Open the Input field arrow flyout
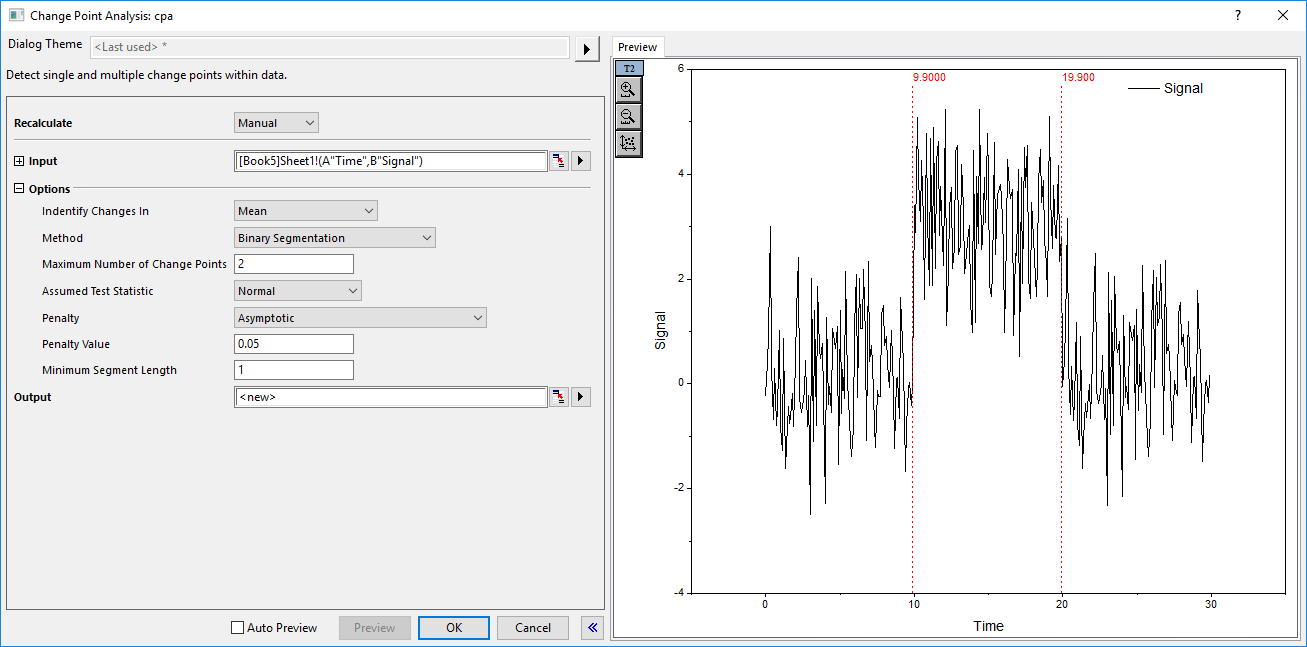 click(x=581, y=161)
